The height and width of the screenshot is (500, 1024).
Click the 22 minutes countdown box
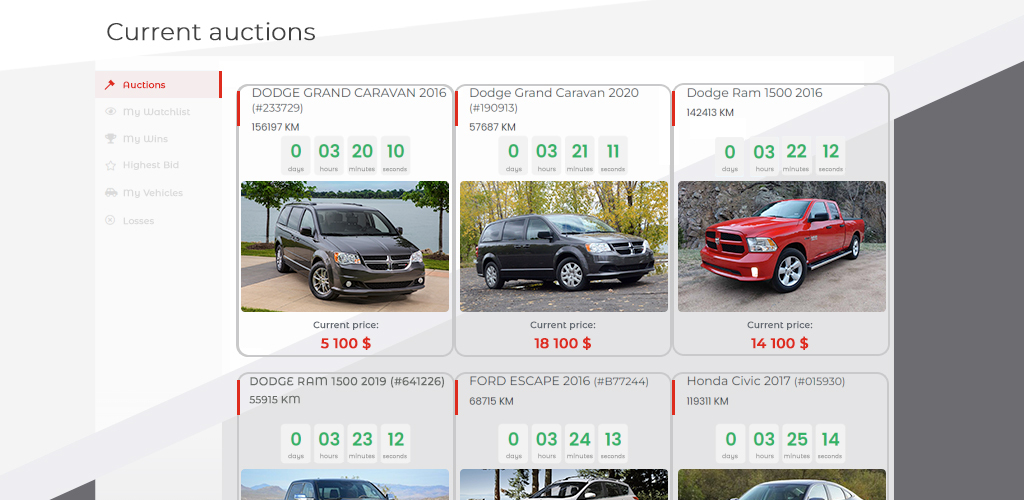pos(796,155)
